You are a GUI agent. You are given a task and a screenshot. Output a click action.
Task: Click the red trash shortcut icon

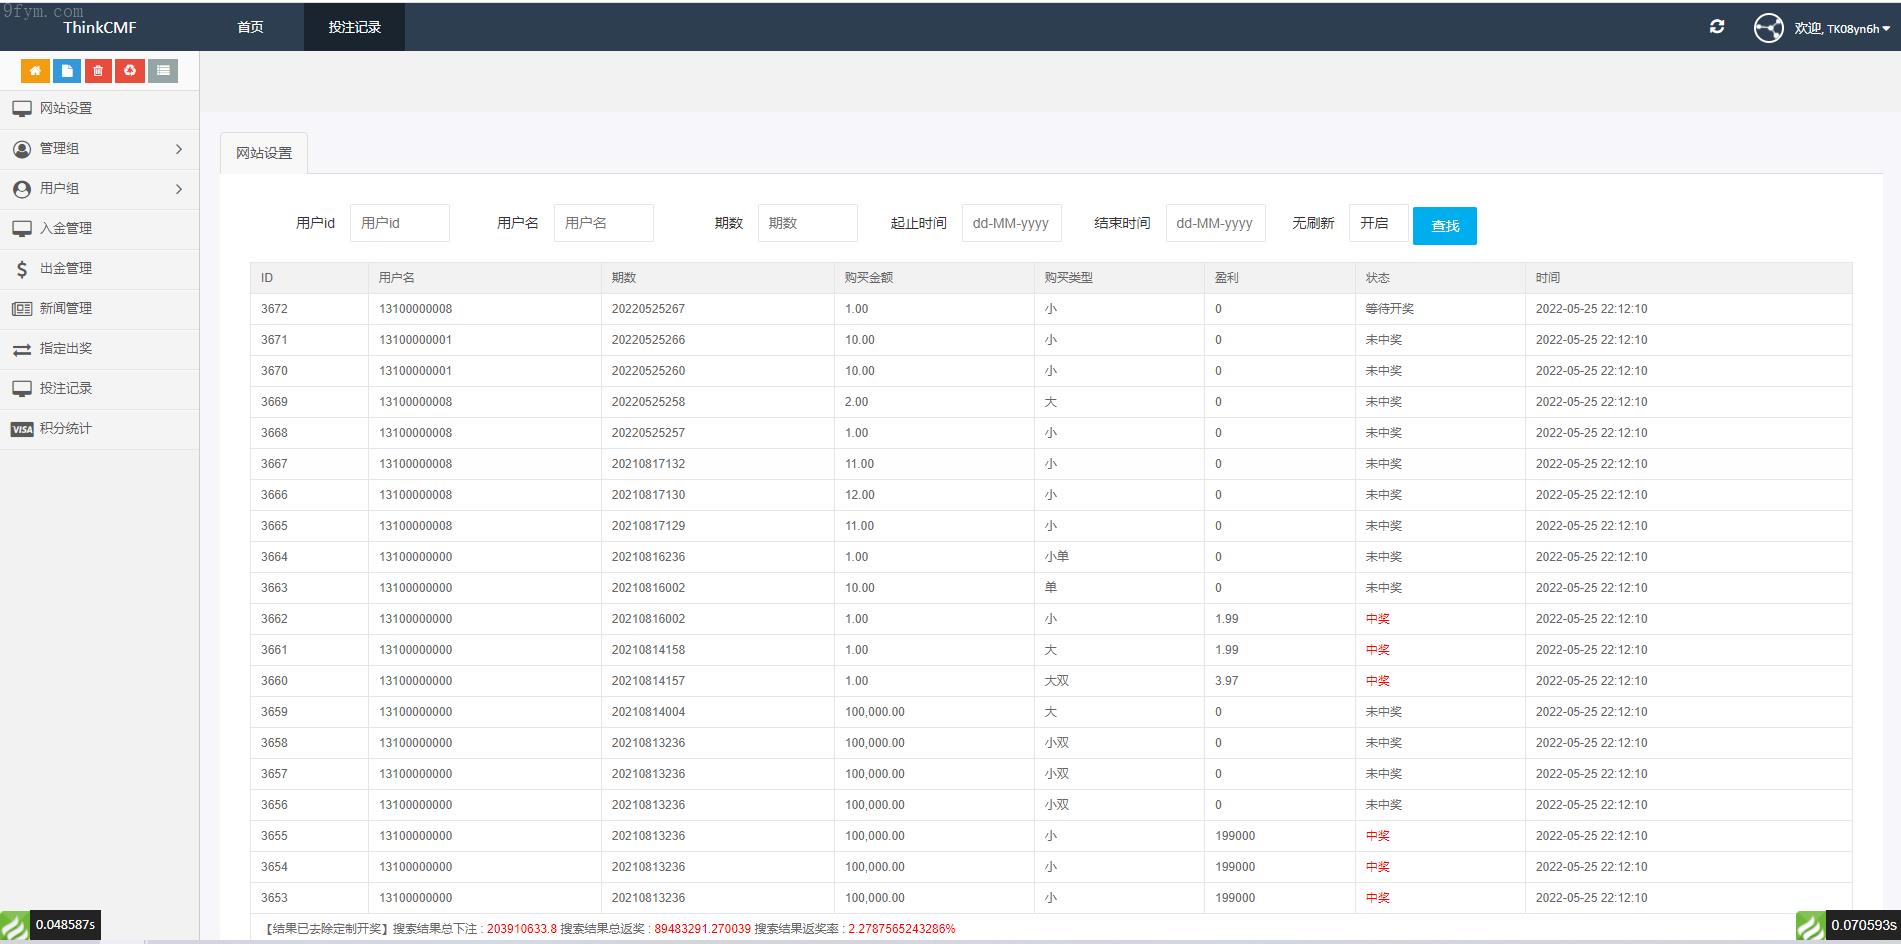tap(98, 70)
